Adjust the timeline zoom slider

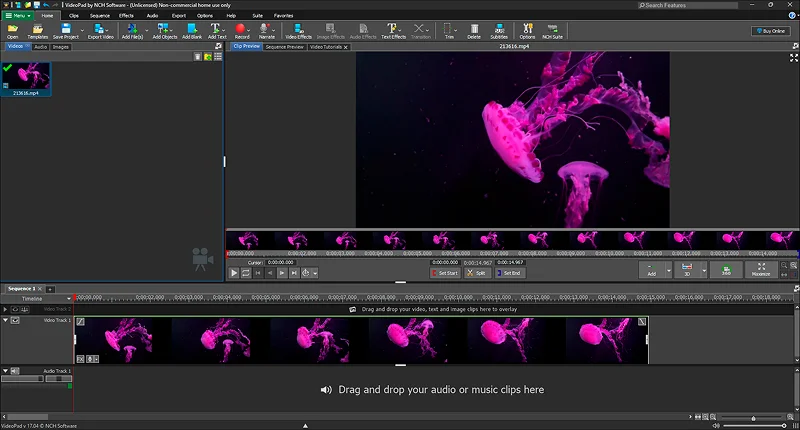(753, 418)
